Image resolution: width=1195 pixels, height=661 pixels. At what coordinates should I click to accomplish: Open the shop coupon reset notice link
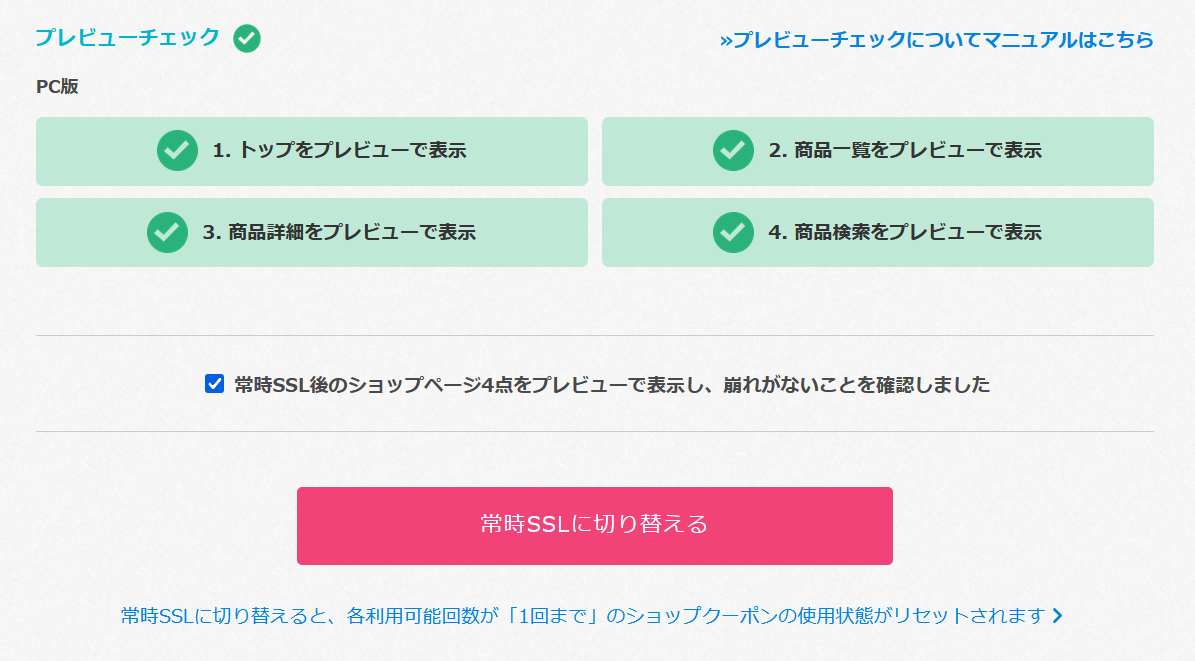point(590,617)
